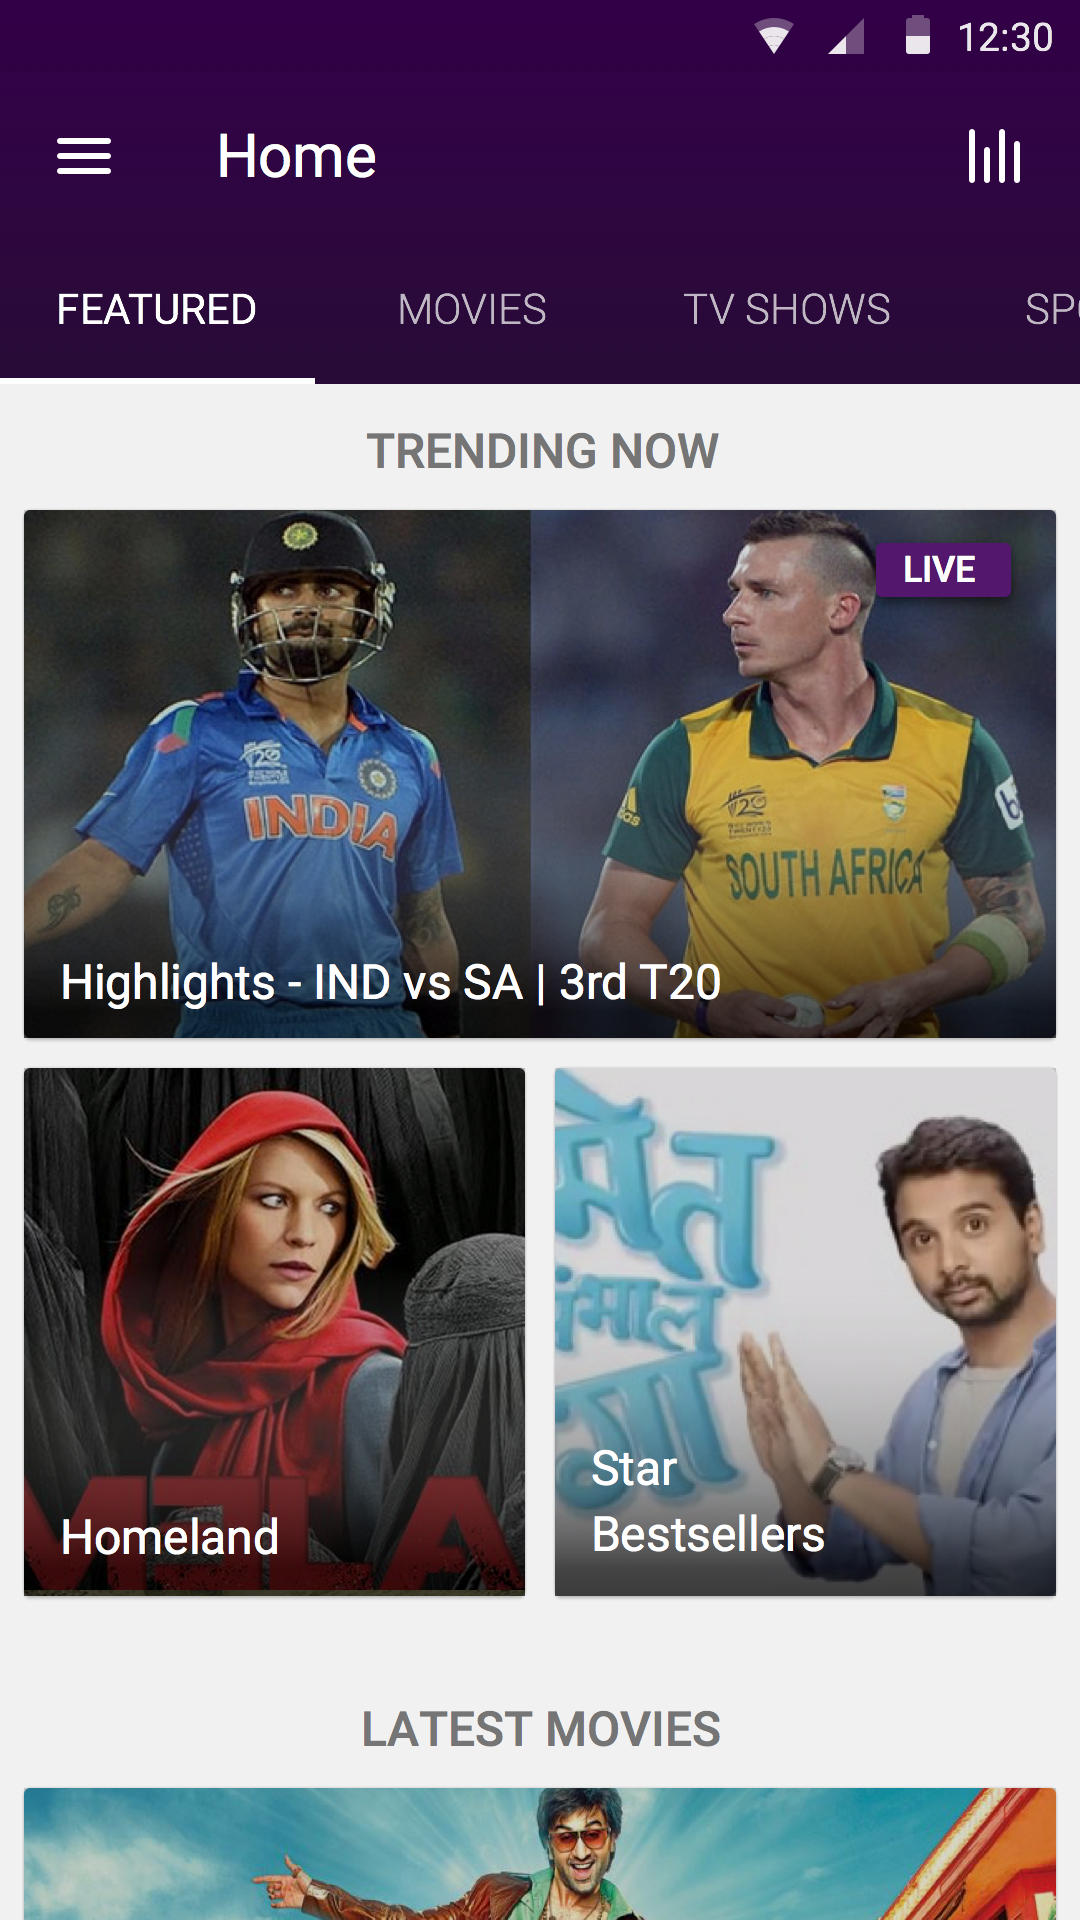Tap the 12:30 clock in status bar
Viewport: 1080px width, 1920px height.
click(x=1005, y=38)
